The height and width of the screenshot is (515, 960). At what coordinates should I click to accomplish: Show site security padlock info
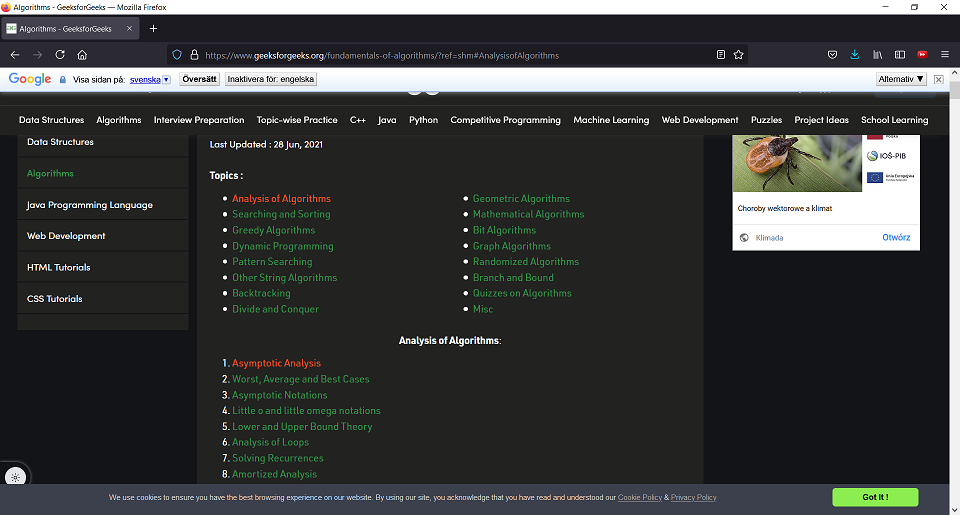[x=194, y=55]
